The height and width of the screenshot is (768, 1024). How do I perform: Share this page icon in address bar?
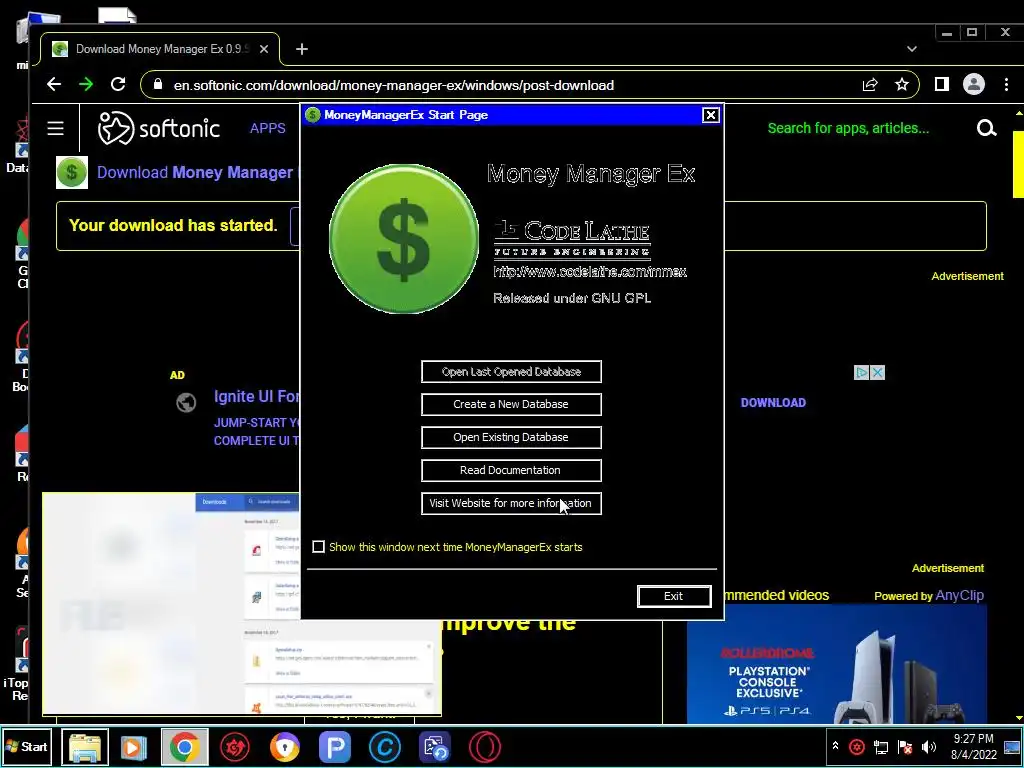pos(870,84)
